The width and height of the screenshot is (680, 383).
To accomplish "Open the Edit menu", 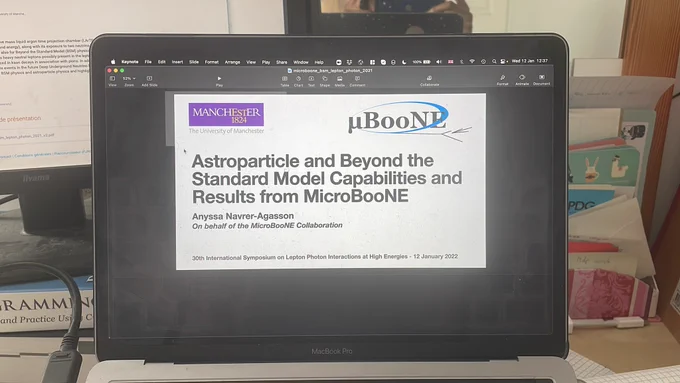I will (x=162, y=62).
